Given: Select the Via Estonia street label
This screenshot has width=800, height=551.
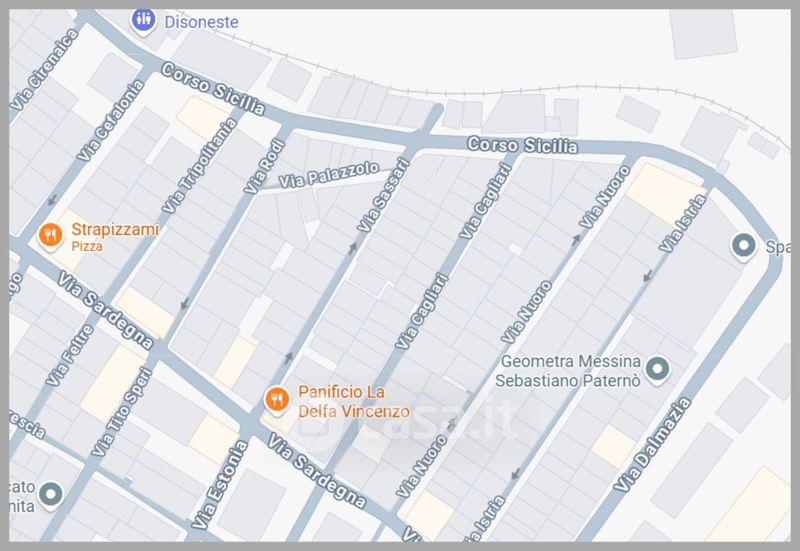Looking at the screenshot, I should 217,487.
